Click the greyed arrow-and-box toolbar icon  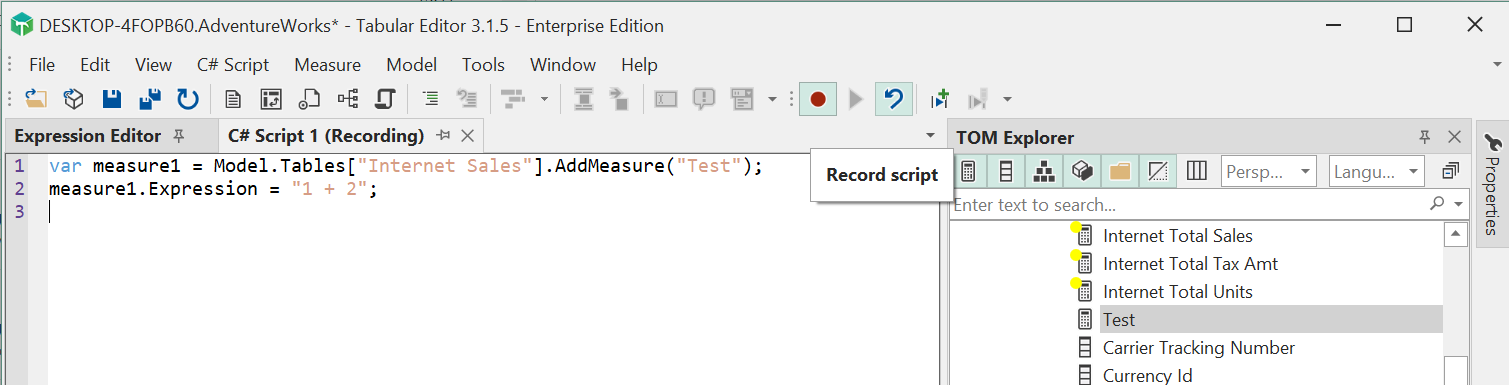point(620,99)
